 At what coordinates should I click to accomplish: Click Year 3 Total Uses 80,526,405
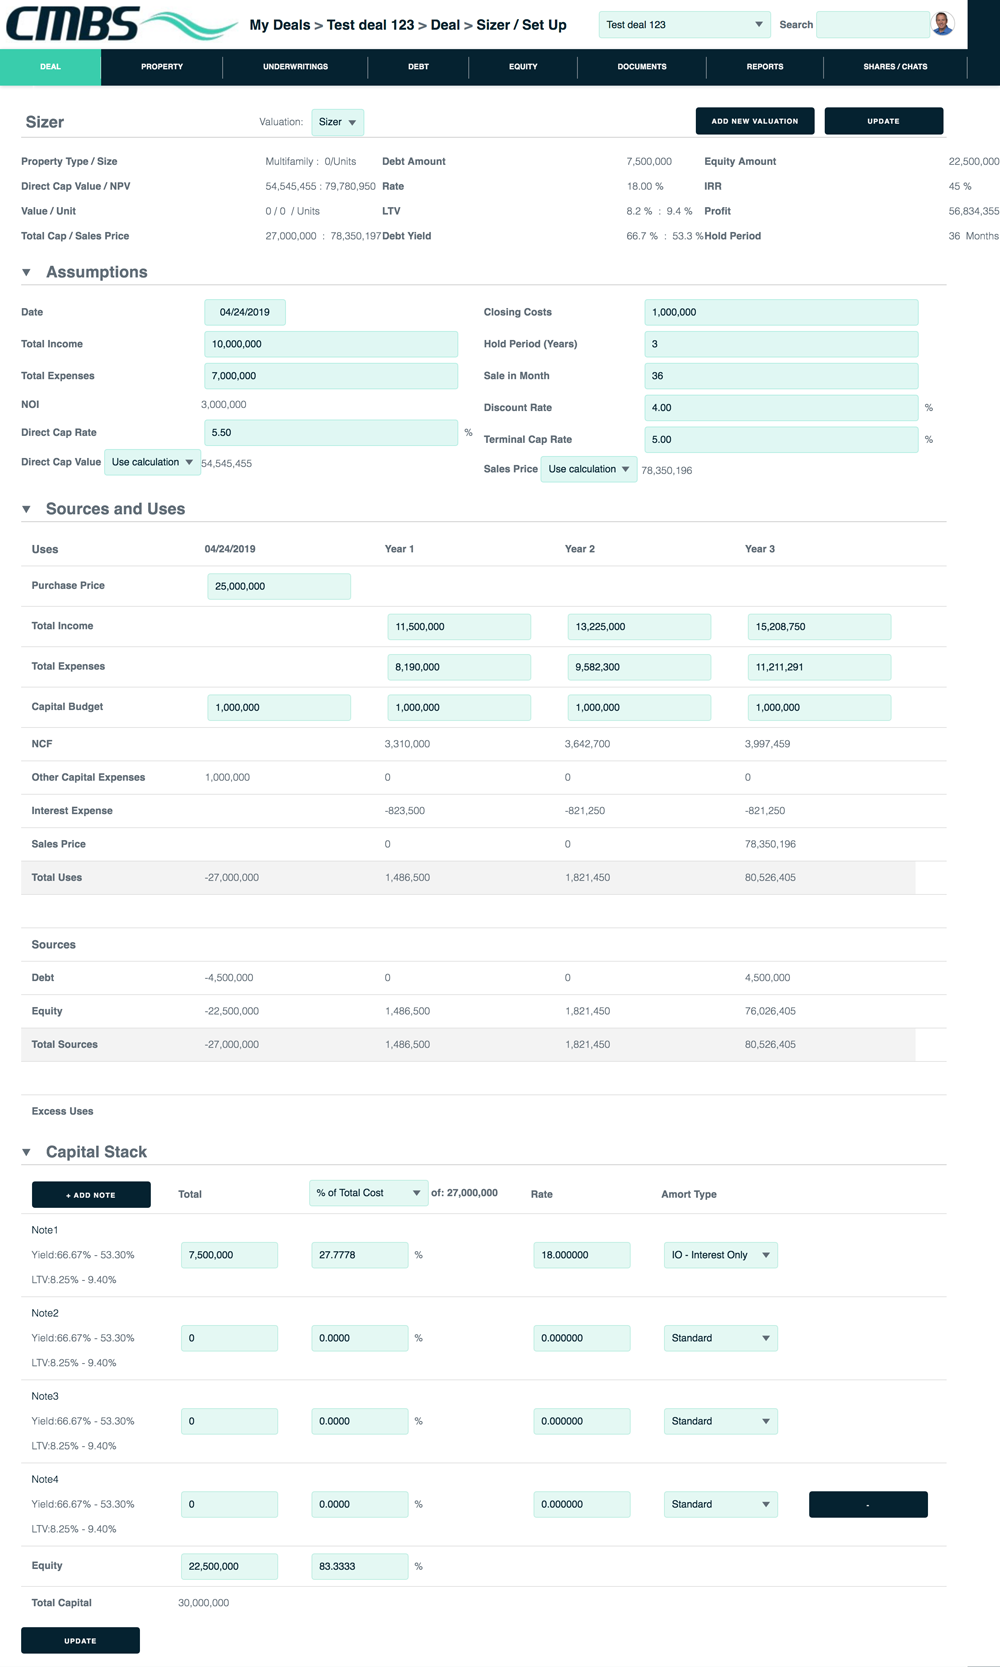770,878
